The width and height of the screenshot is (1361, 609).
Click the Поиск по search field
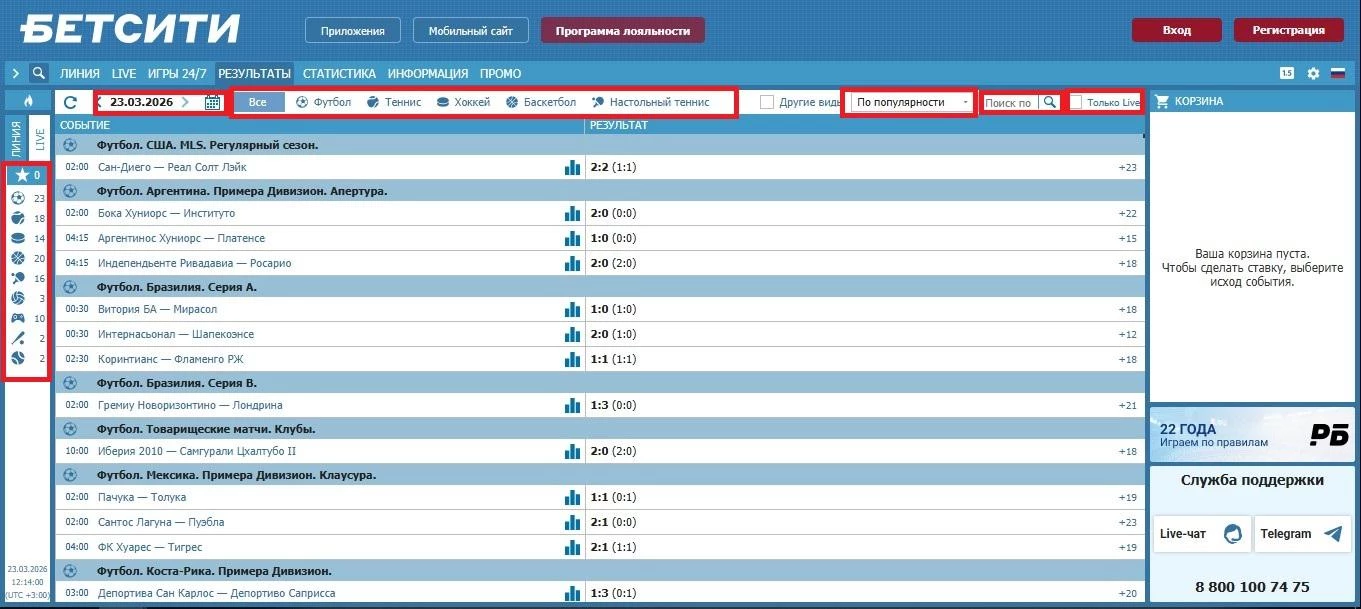(1010, 102)
